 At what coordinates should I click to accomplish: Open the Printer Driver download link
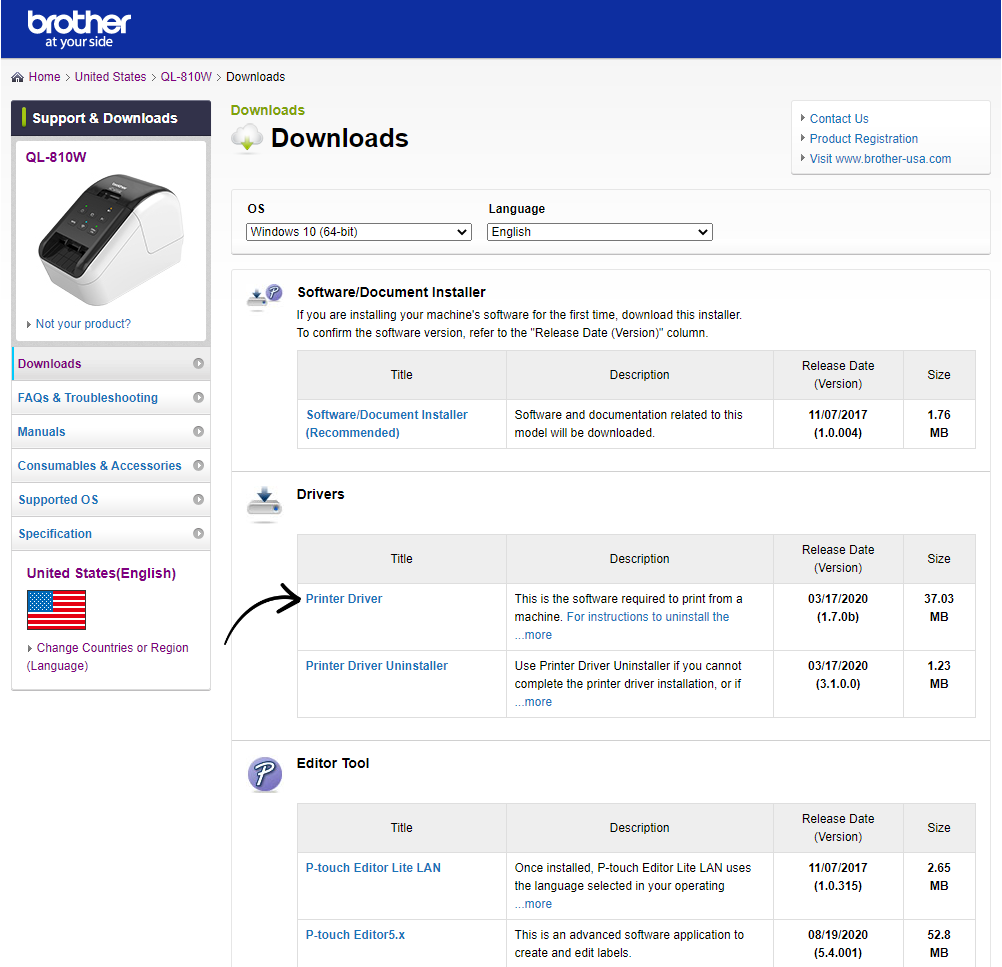coord(344,599)
